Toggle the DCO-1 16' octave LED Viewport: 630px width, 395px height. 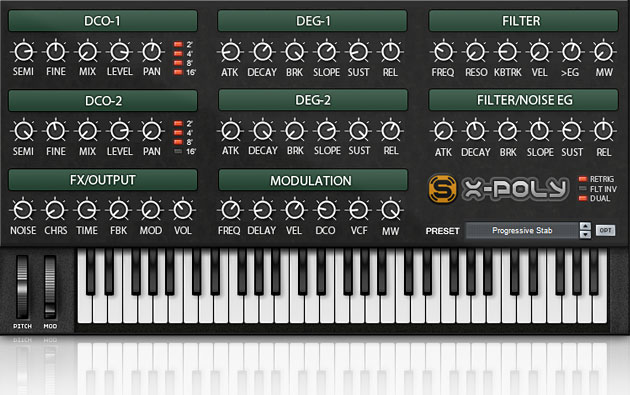coord(178,72)
